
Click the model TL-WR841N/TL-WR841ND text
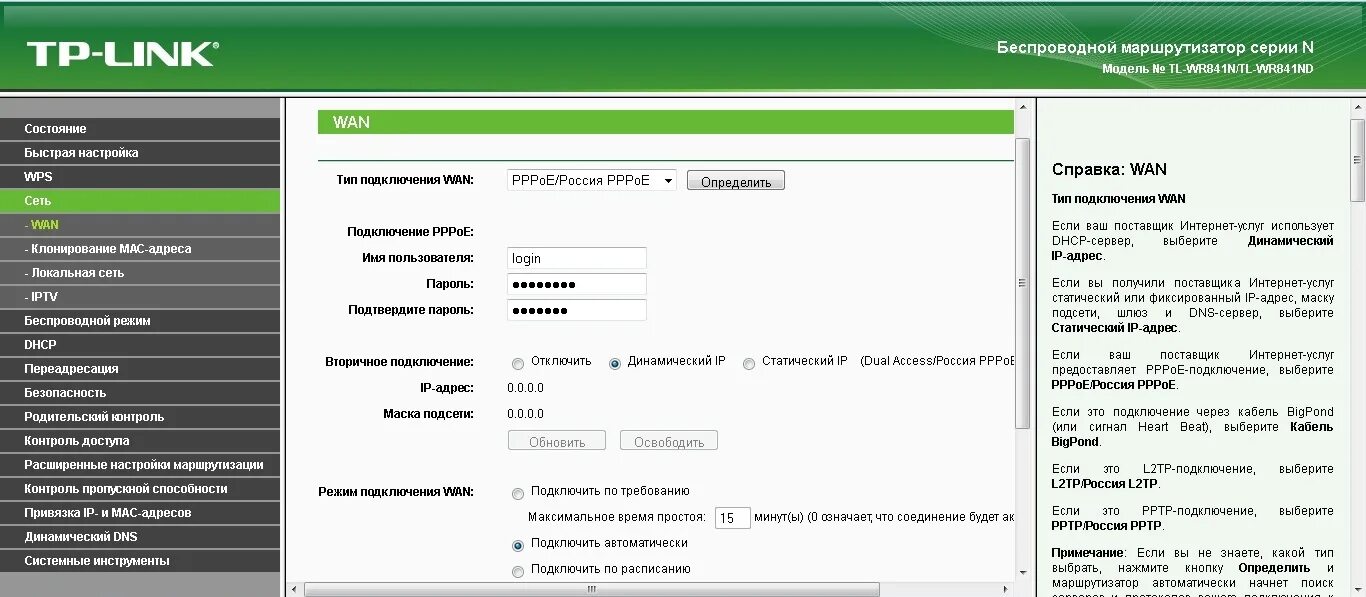[1208, 69]
